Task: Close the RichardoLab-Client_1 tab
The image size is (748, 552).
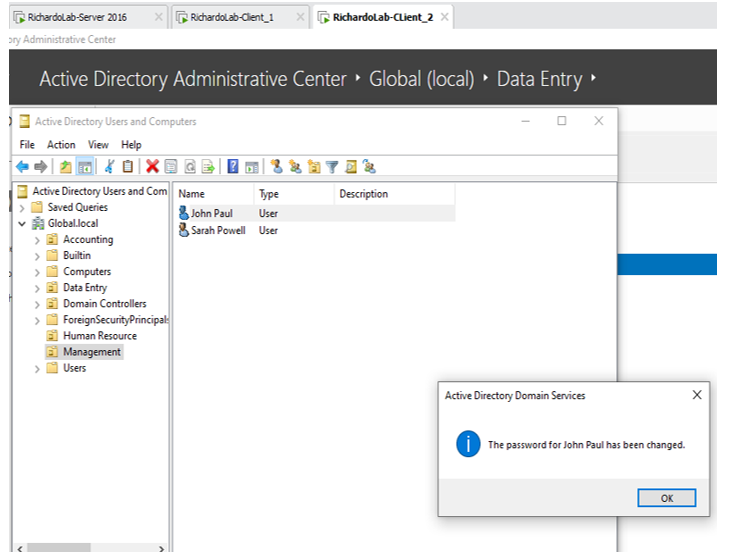Action: pos(300,17)
